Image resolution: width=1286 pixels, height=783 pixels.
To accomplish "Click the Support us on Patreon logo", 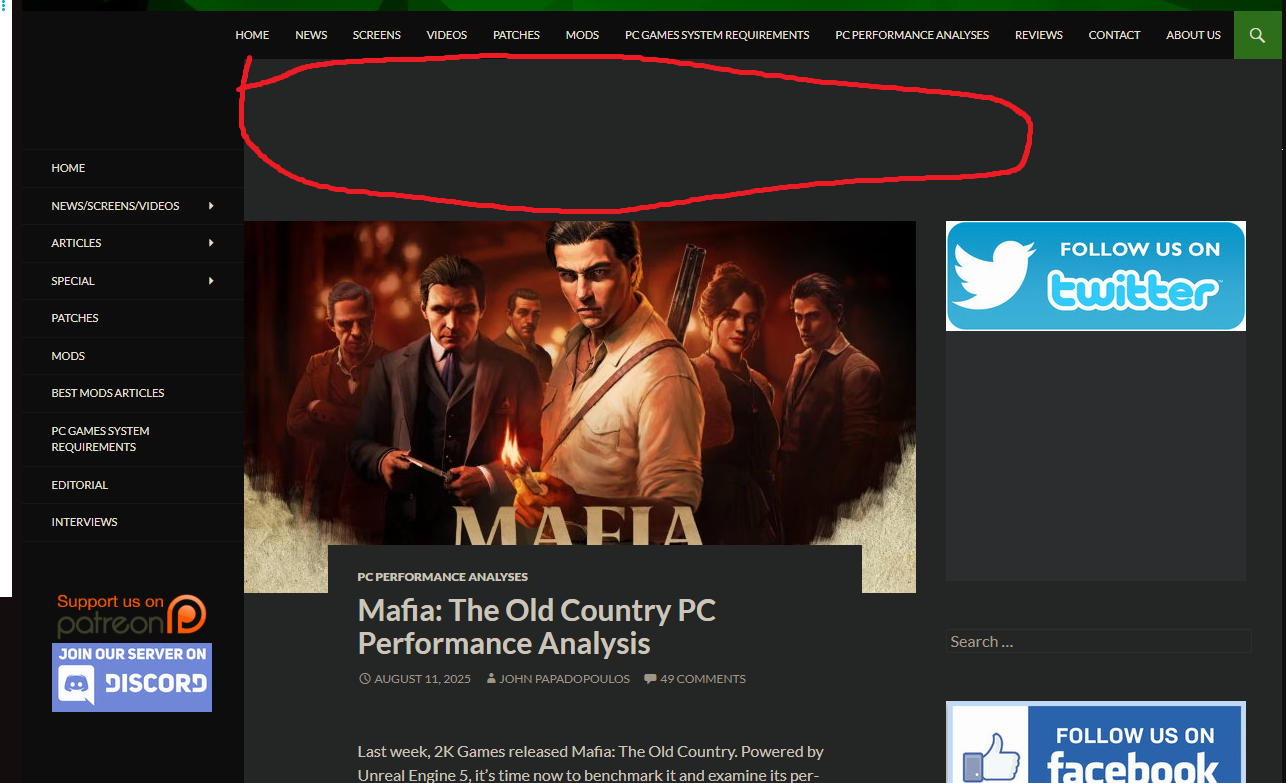I will coord(131,615).
